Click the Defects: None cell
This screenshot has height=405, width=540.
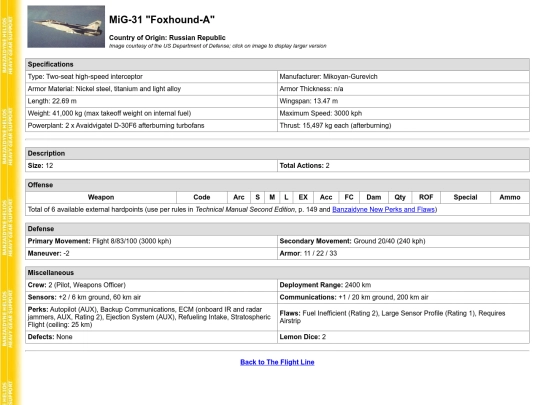[151, 337]
